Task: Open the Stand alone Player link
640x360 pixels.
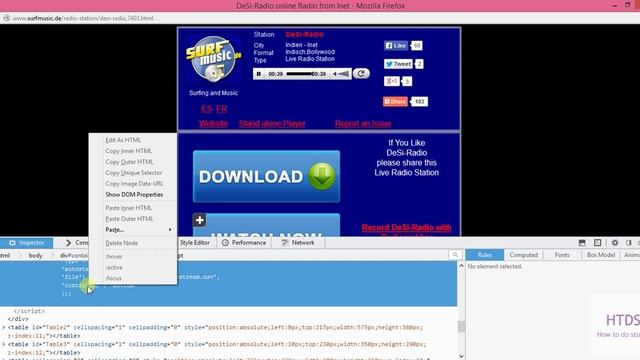Action: coord(272,123)
